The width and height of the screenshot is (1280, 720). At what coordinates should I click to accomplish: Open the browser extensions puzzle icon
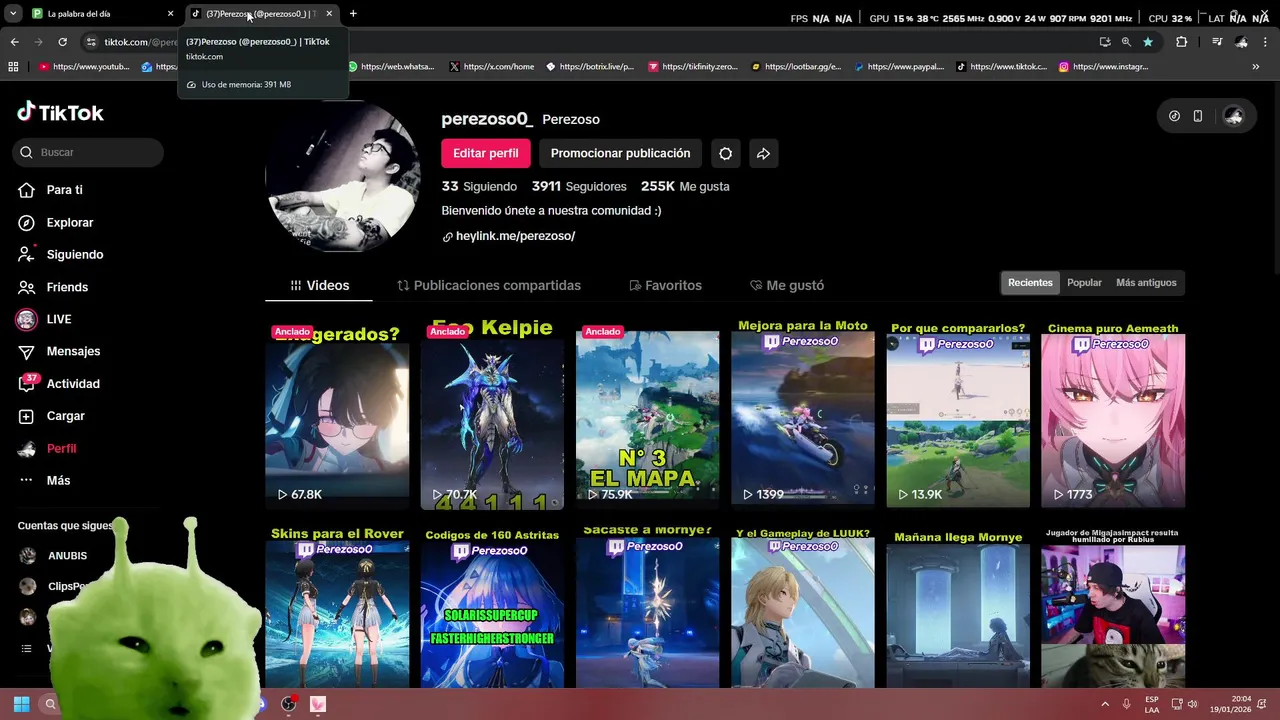coord(1182,42)
